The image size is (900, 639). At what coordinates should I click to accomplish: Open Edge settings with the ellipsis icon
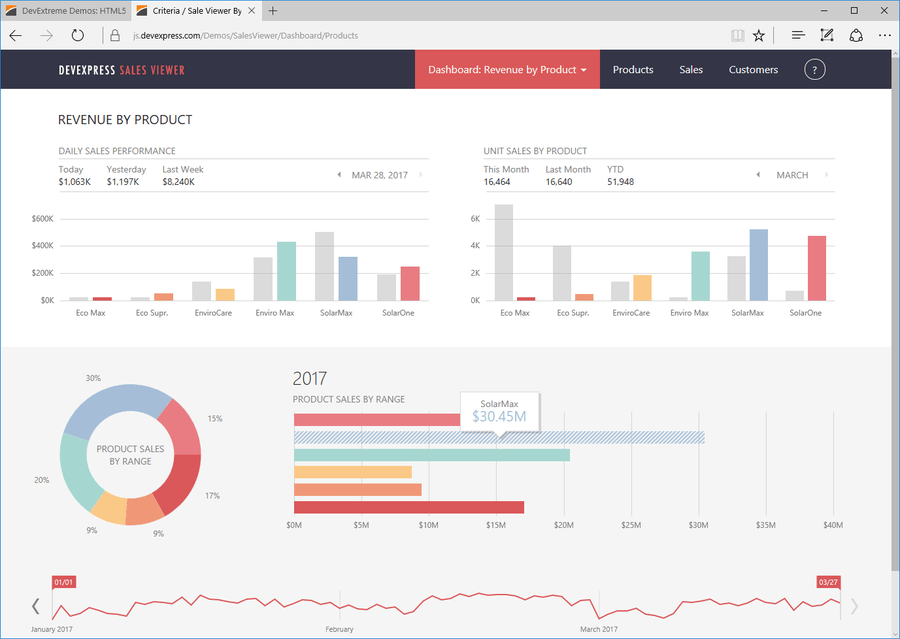(884, 34)
